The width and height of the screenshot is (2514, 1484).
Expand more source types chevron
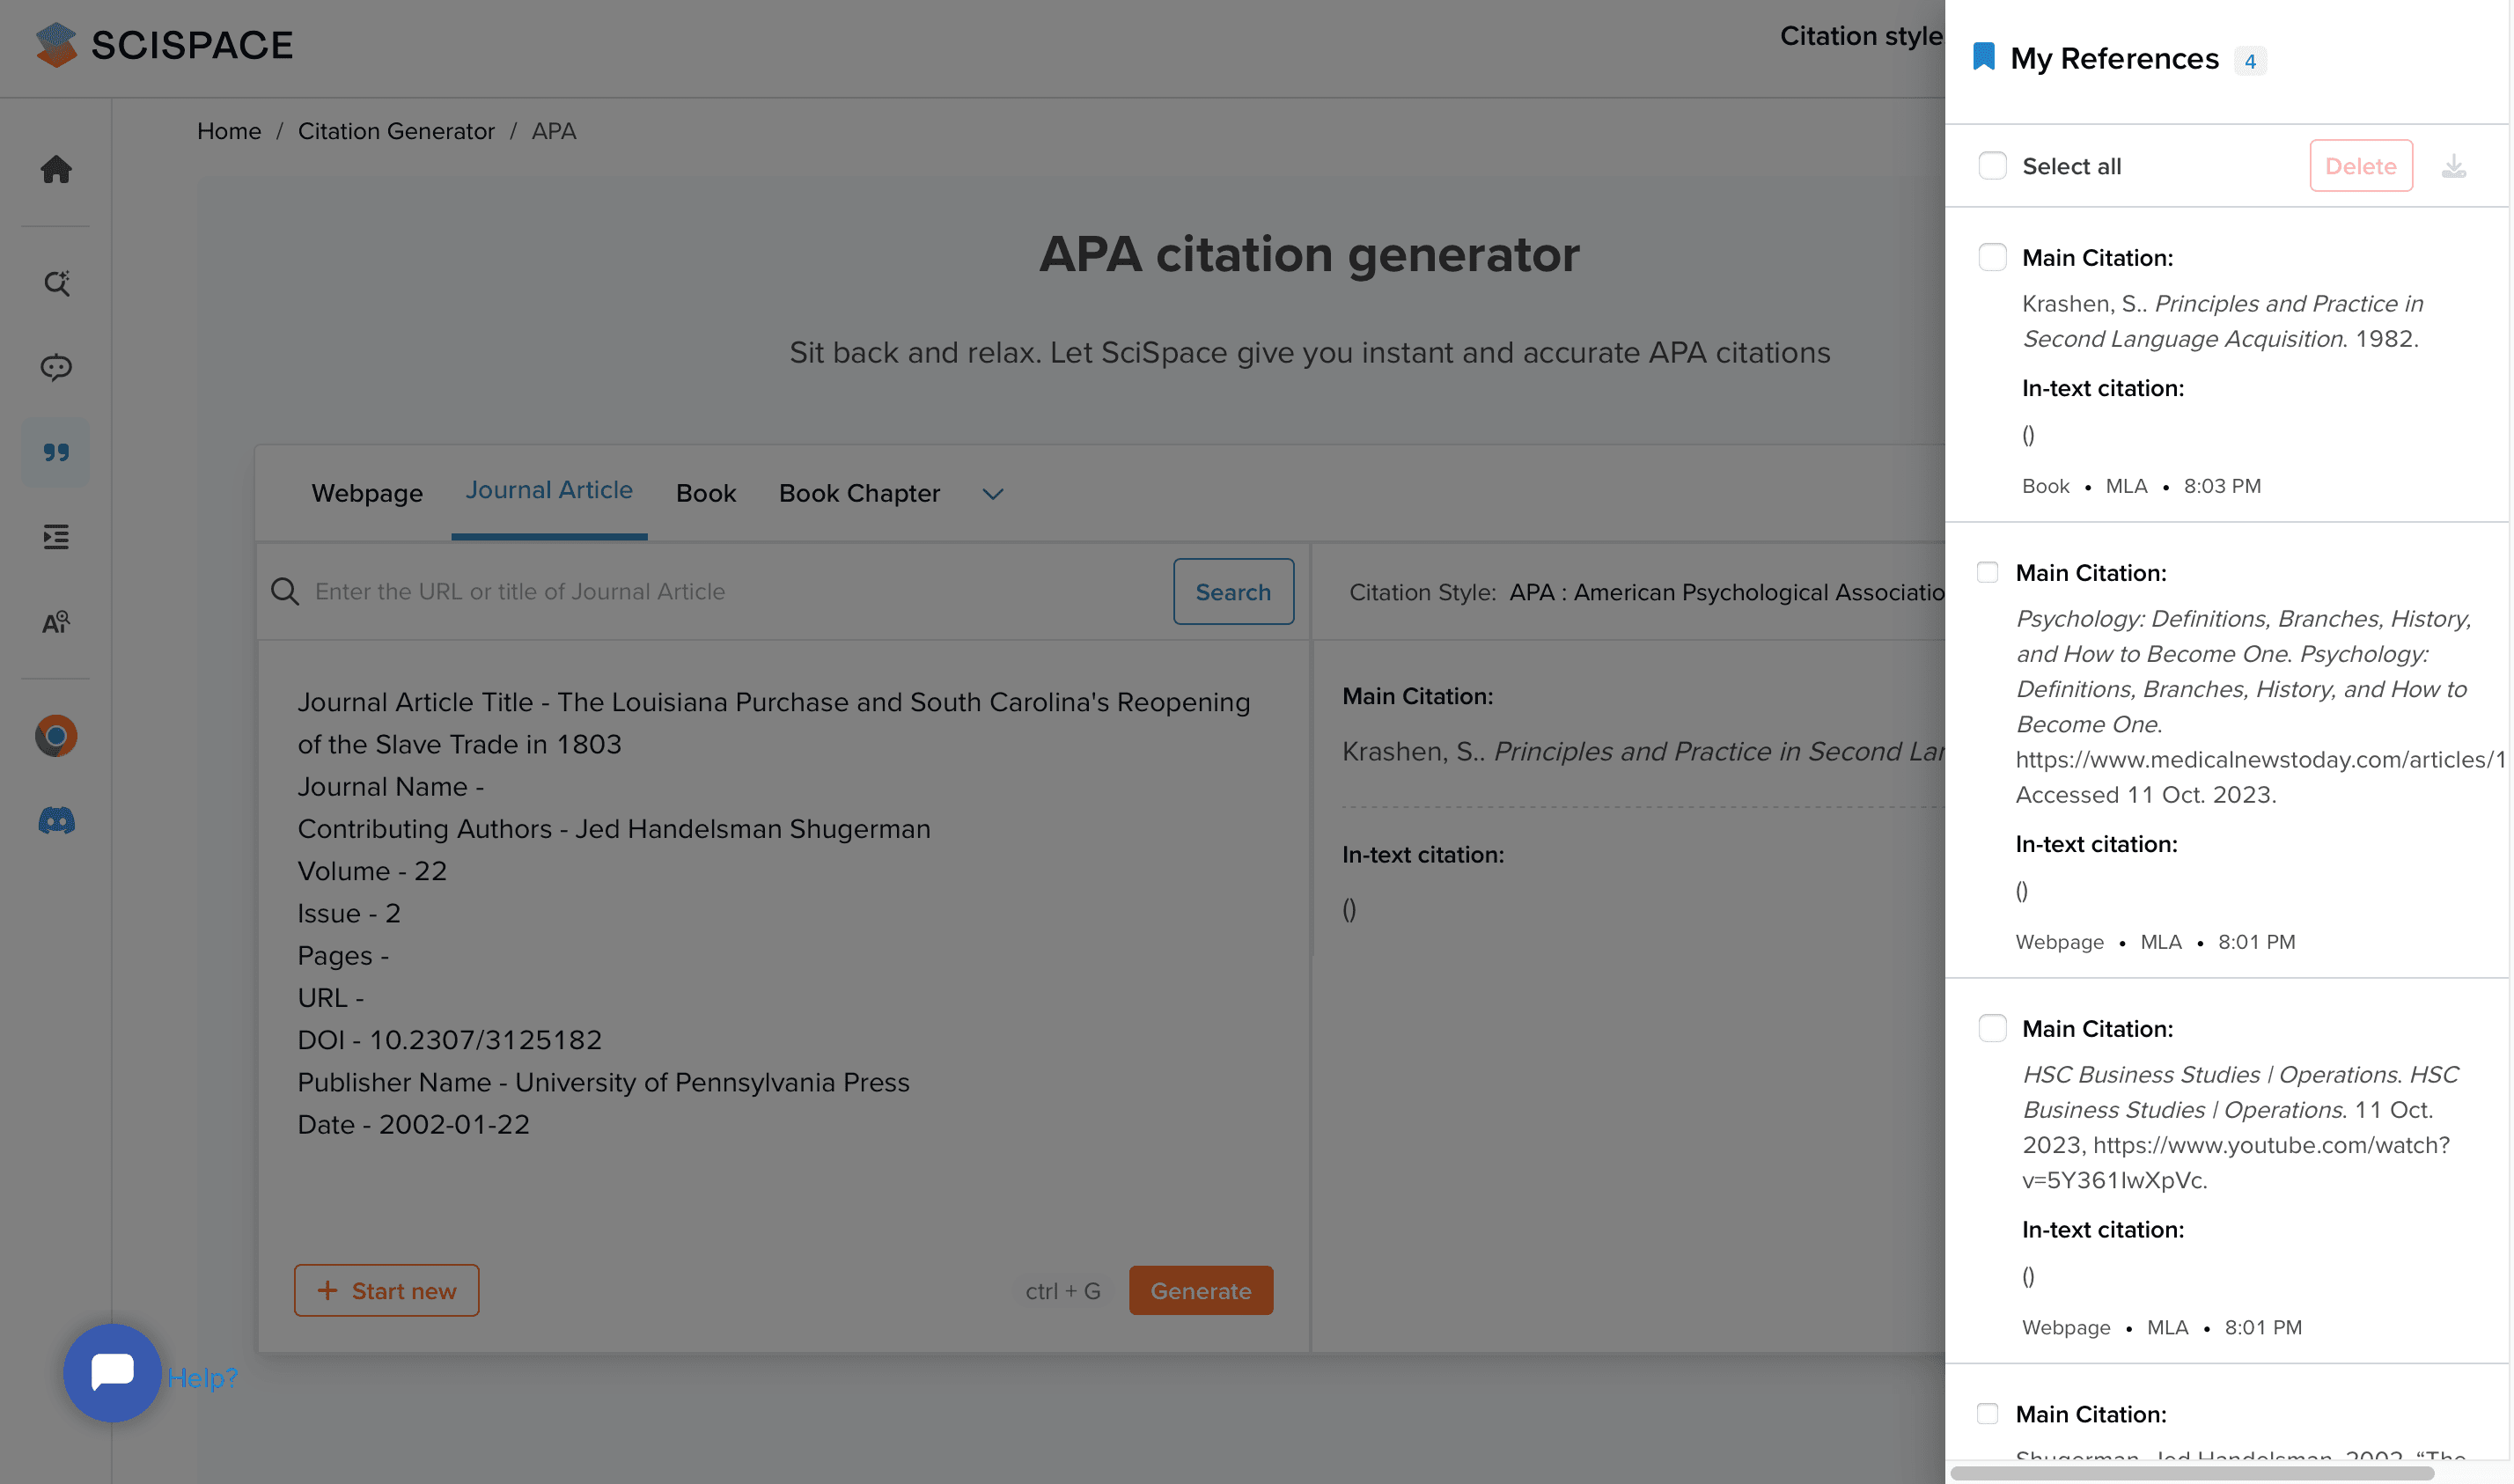tap(992, 494)
